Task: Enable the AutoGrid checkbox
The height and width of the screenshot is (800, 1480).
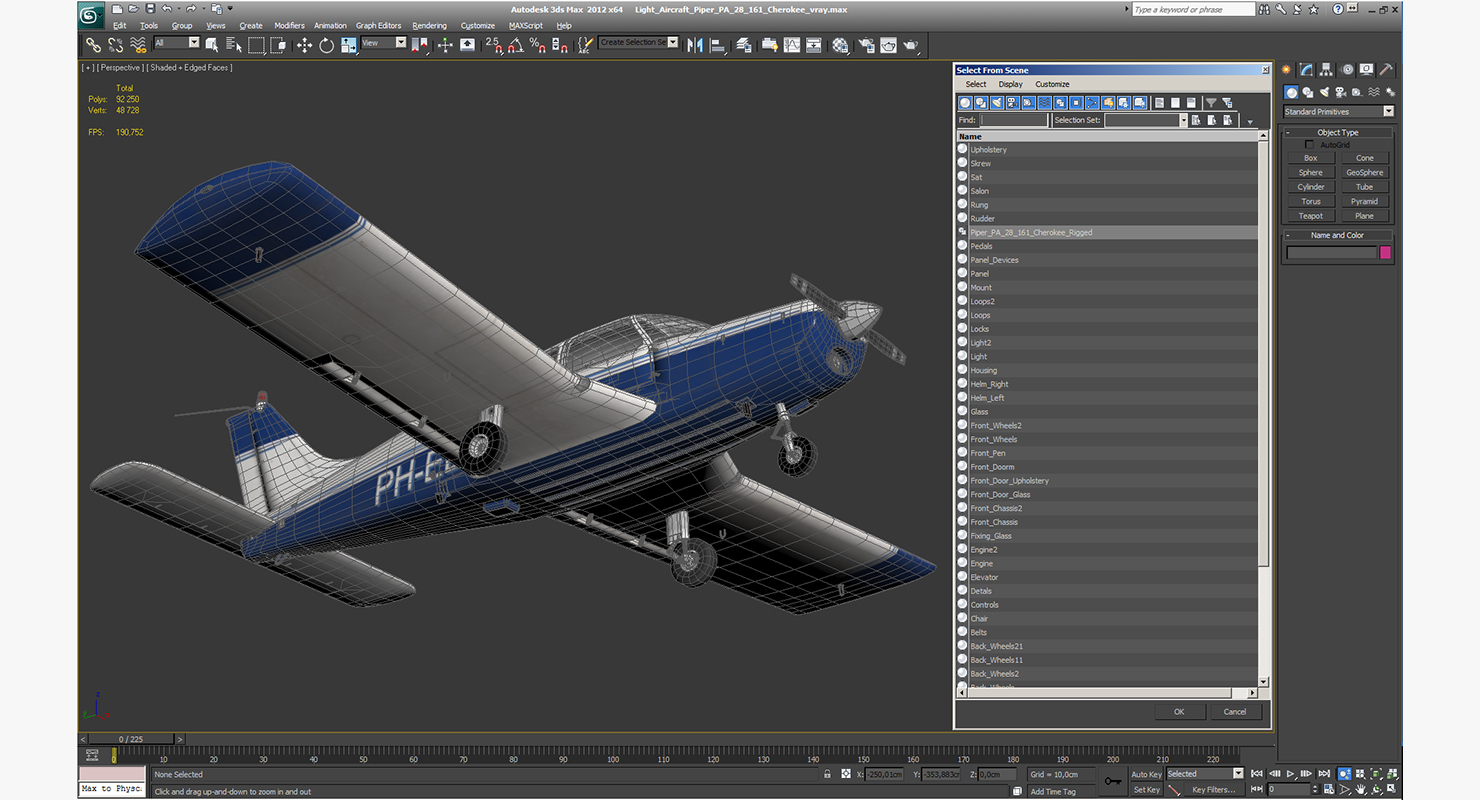Action: pos(1310,145)
